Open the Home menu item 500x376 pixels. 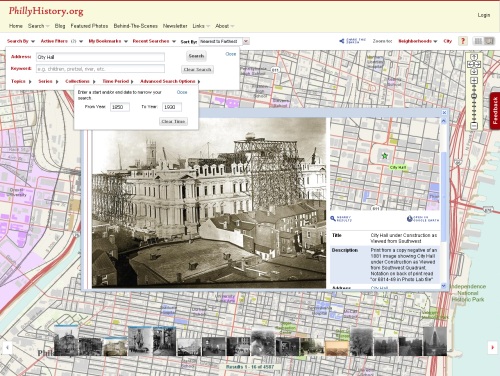coord(16,26)
